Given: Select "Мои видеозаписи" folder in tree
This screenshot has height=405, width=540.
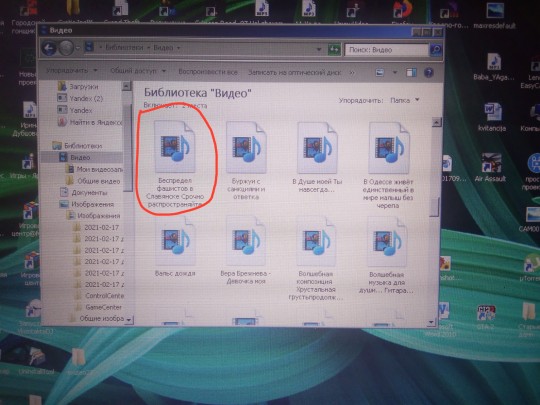Looking at the screenshot, I should click(99, 169).
